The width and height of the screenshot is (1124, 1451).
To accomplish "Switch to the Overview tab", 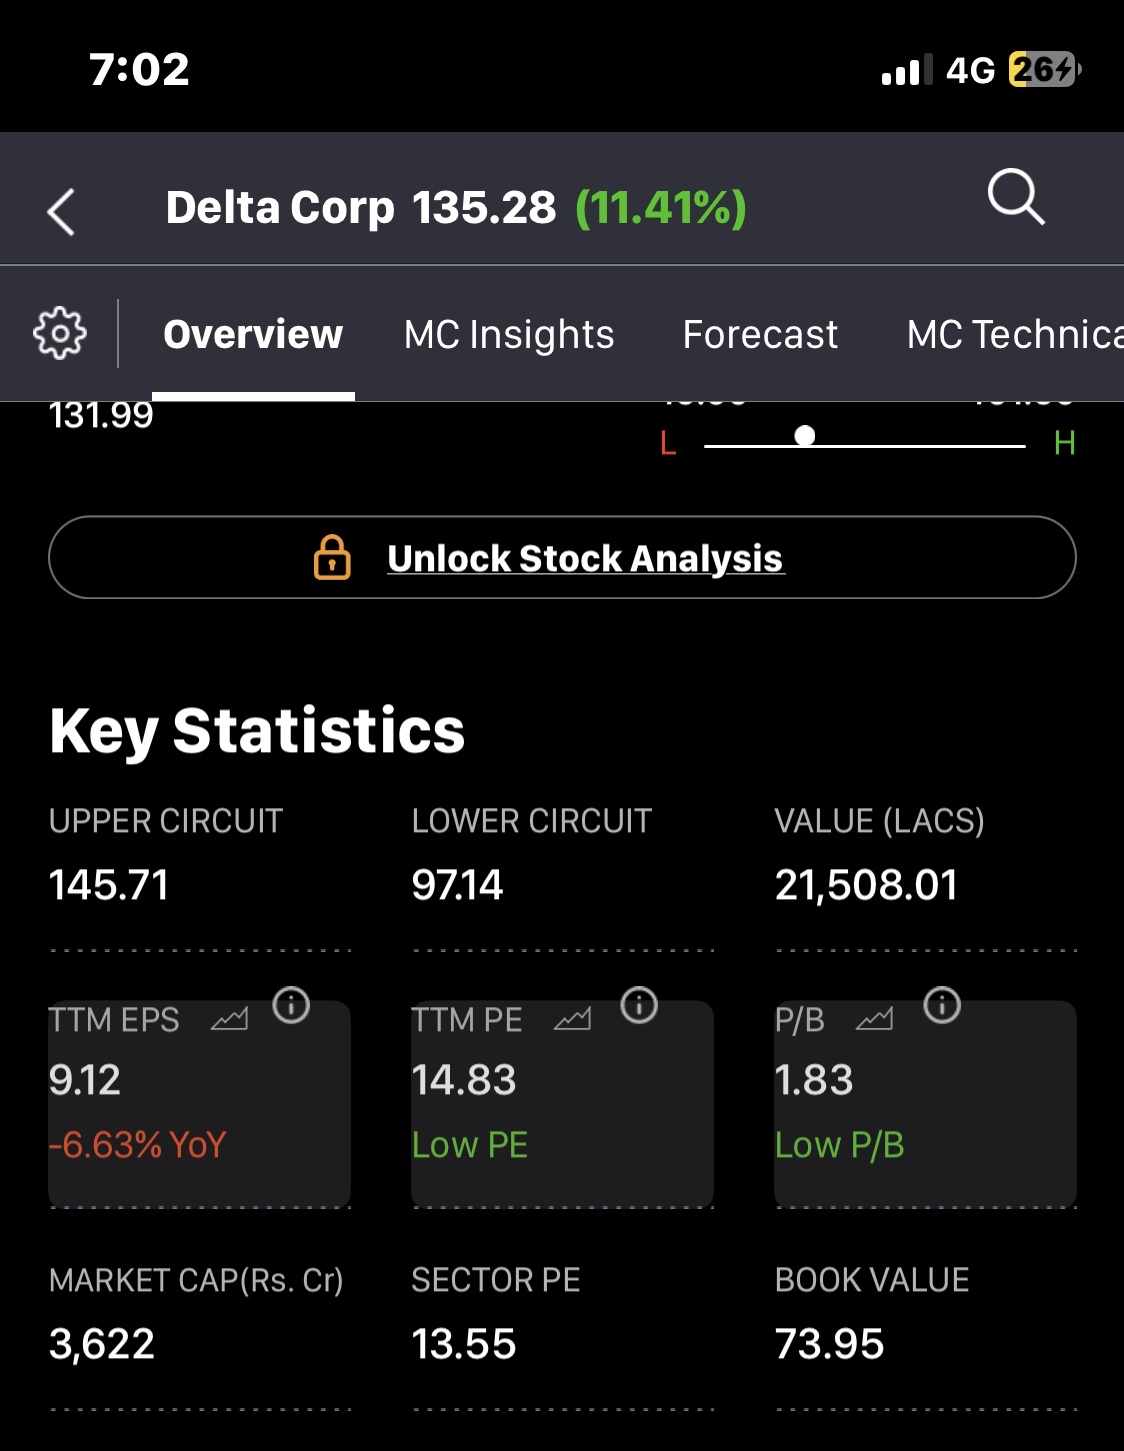I will tap(253, 334).
